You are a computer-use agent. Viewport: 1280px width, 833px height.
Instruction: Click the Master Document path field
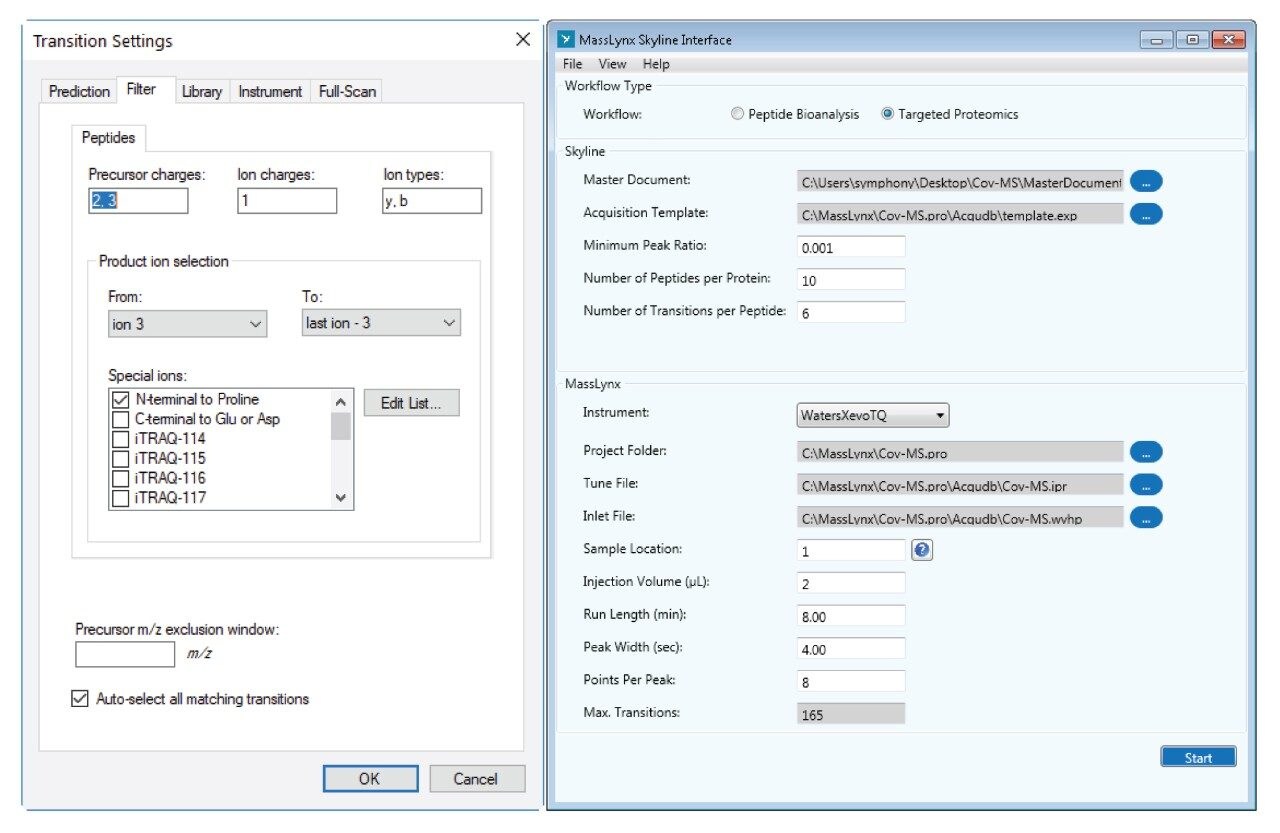pos(960,181)
